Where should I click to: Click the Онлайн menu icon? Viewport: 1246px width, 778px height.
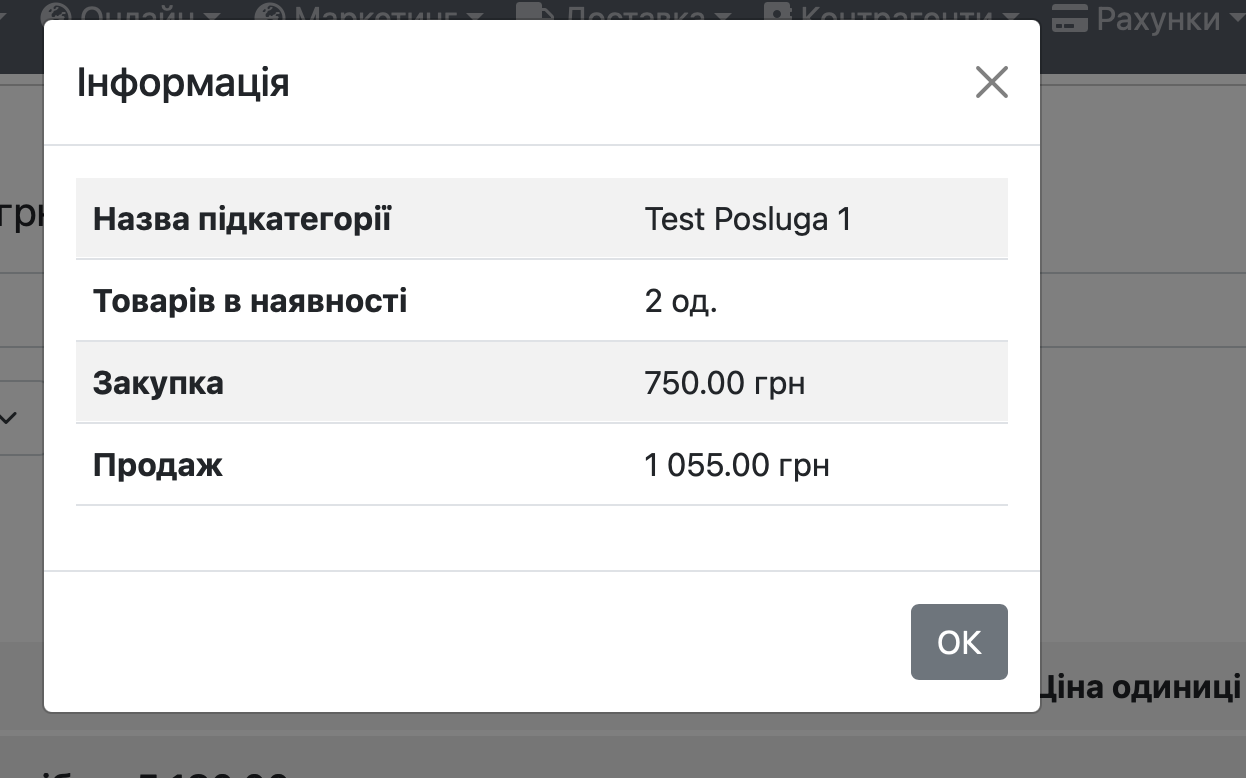coord(56,15)
